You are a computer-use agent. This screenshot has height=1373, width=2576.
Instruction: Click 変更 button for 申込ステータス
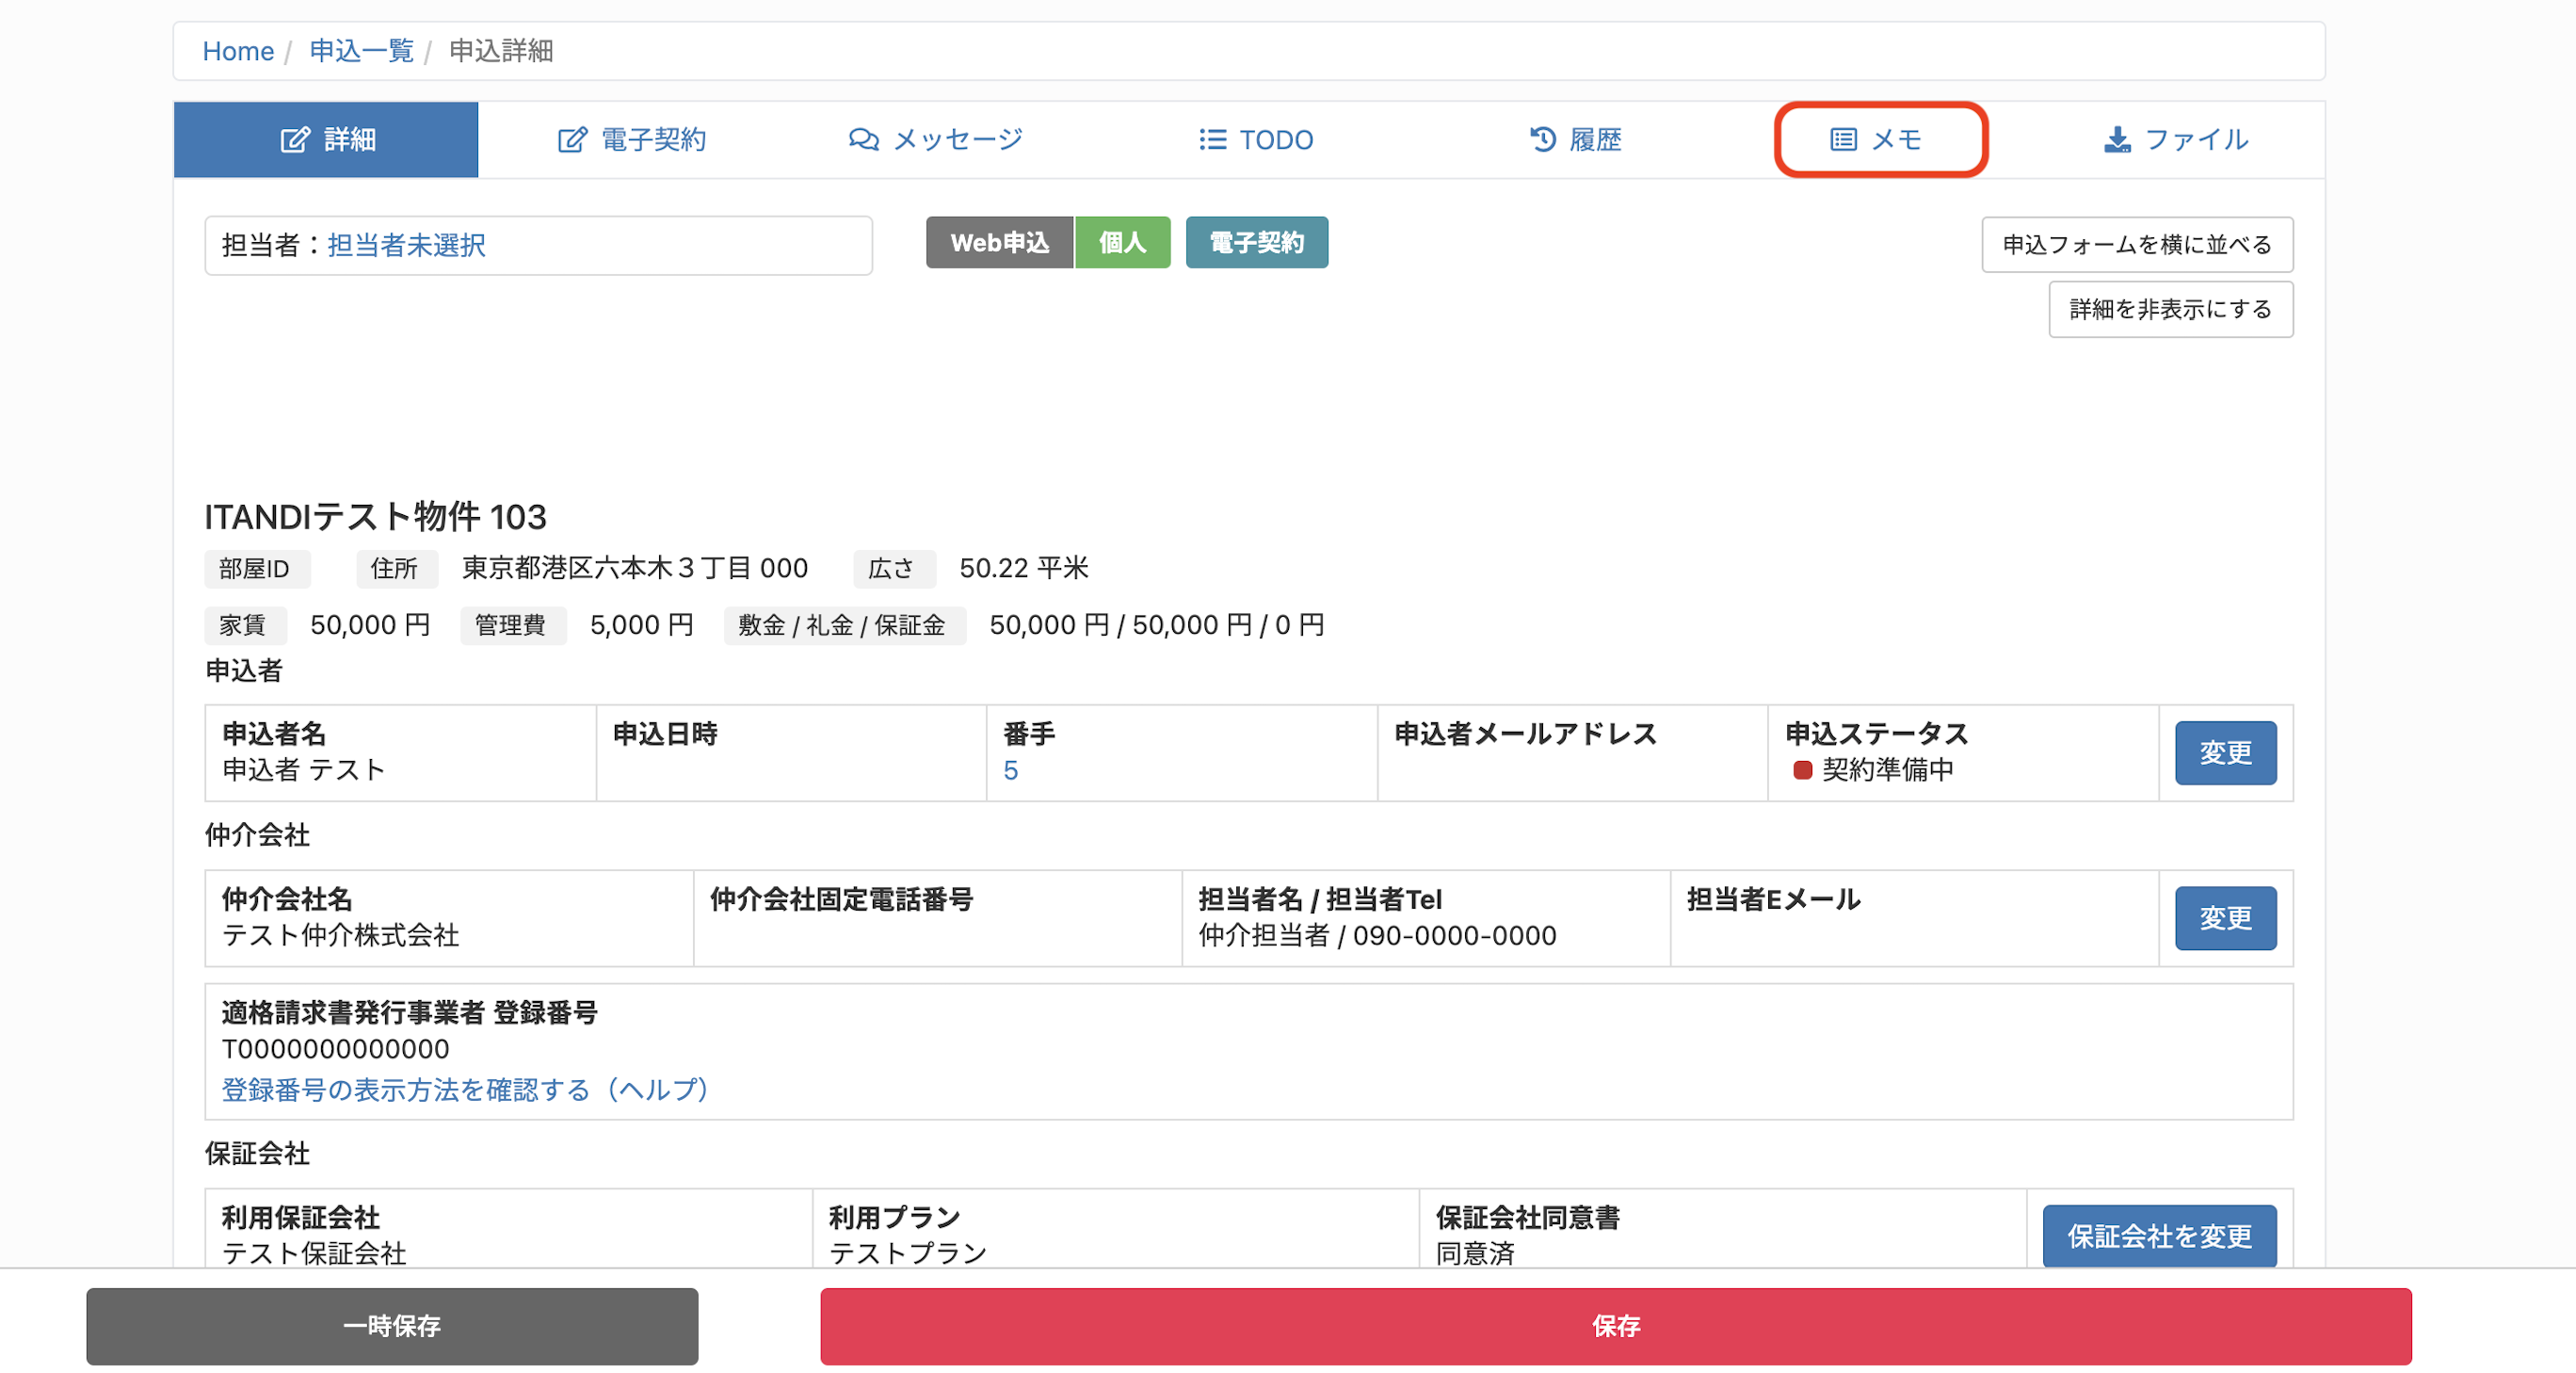[x=2225, y=753]
